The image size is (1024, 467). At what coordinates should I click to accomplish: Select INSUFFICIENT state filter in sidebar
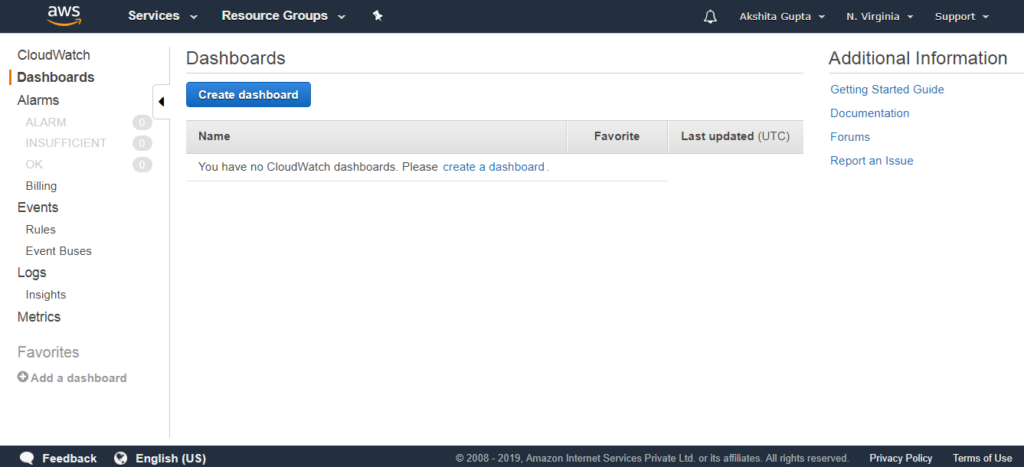coord(66,143)
